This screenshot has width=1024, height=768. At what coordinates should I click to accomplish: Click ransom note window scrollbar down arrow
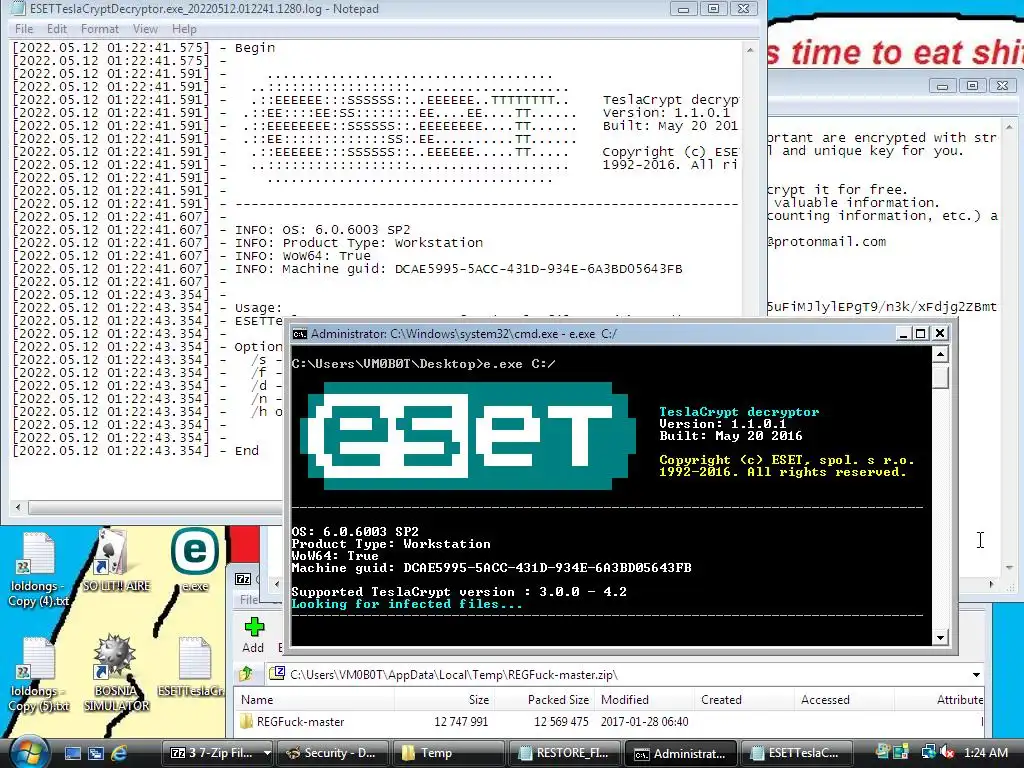[x=1010, y=568]
